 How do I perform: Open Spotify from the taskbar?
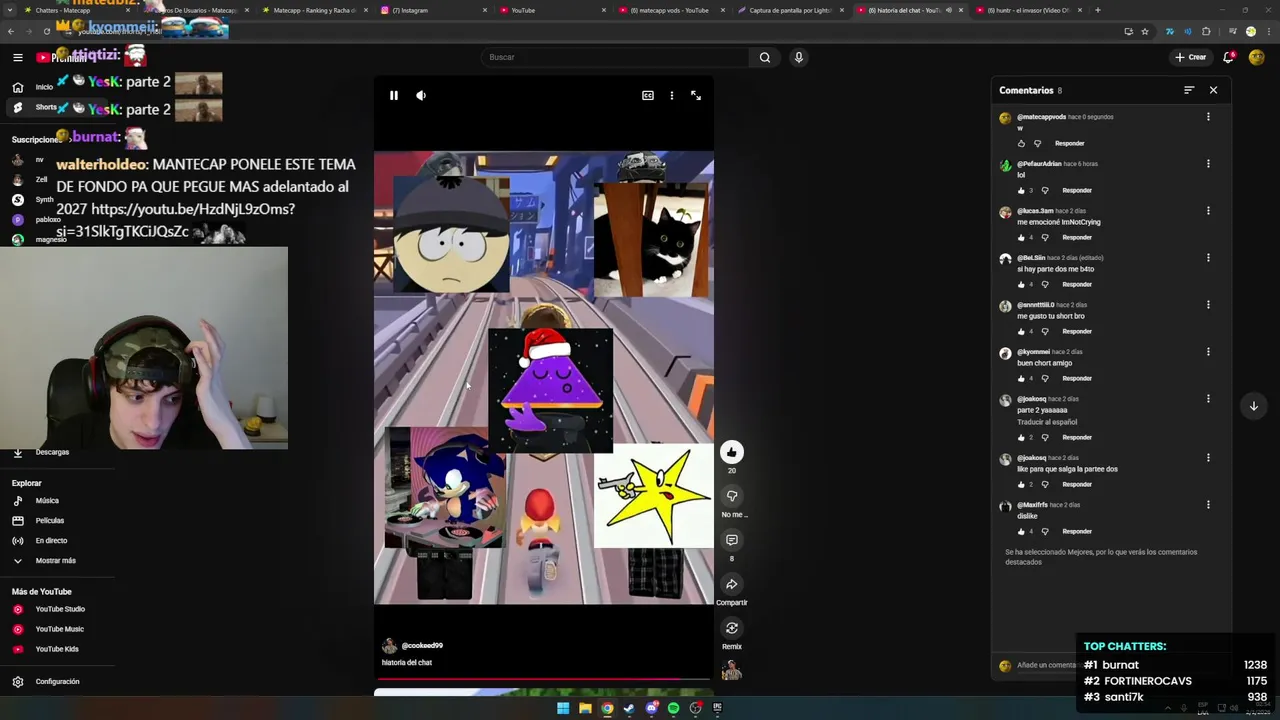point(673,709)
